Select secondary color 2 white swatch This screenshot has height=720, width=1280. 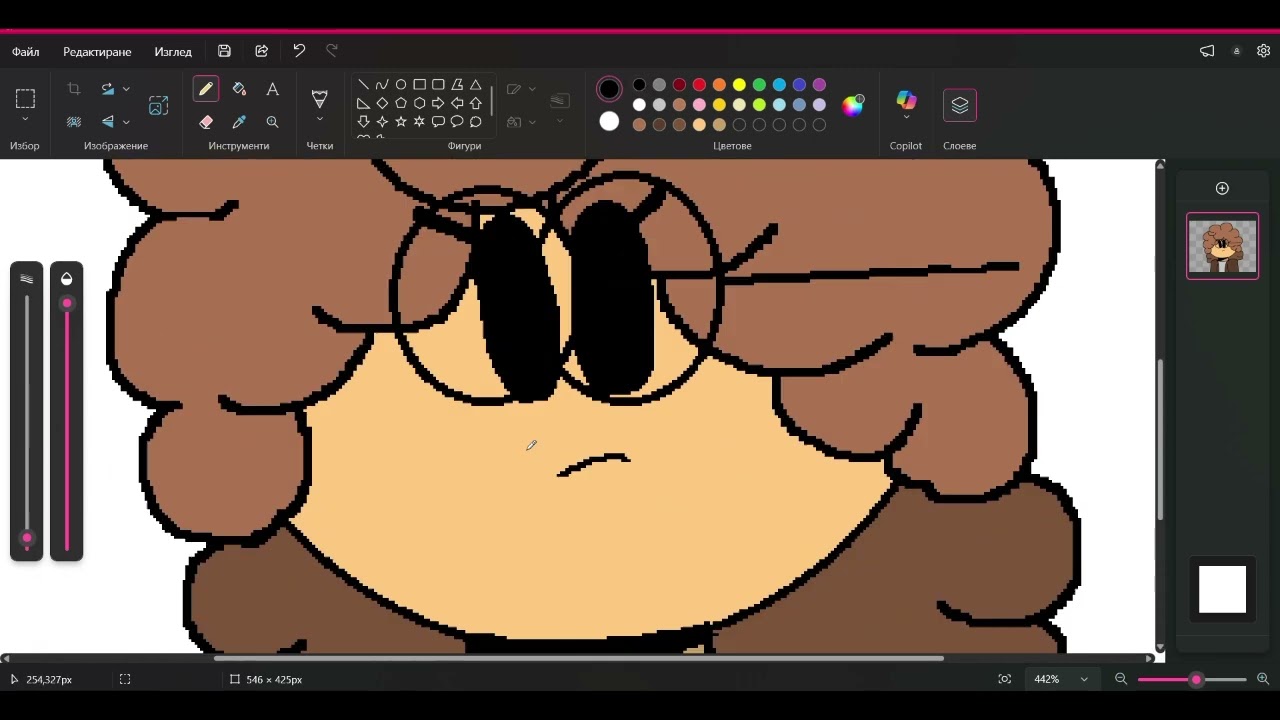click(609, 122)
